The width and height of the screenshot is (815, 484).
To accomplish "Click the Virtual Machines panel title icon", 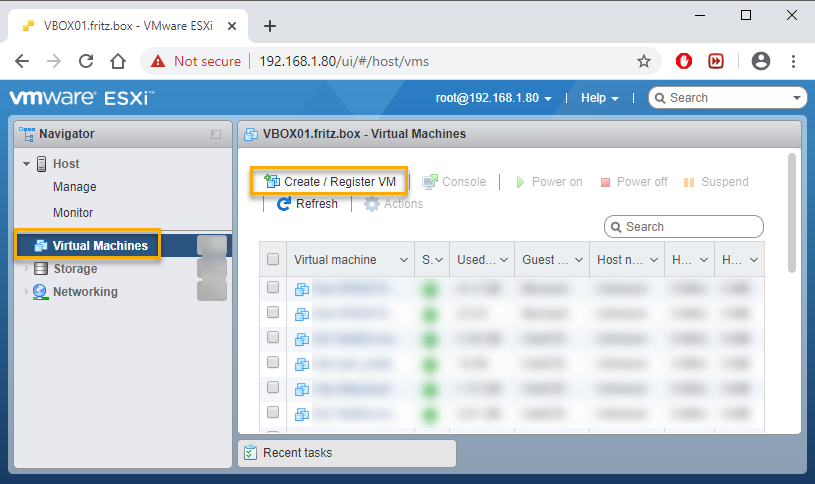I will coord(251,134).
